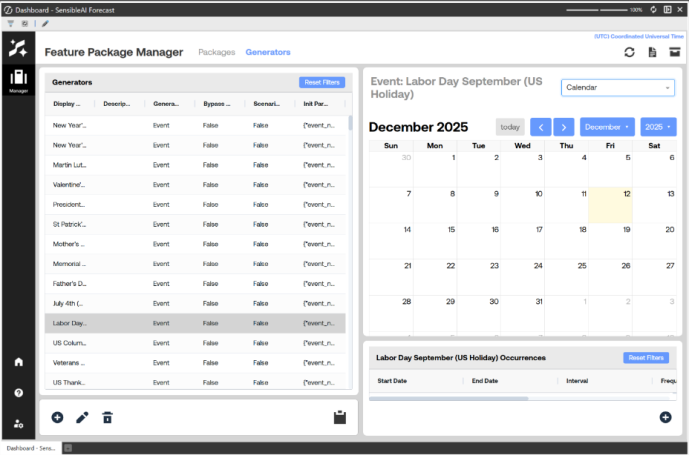Add a new generator with plus icon
Screen dimensions: 689x455
[x=57, y=417]
